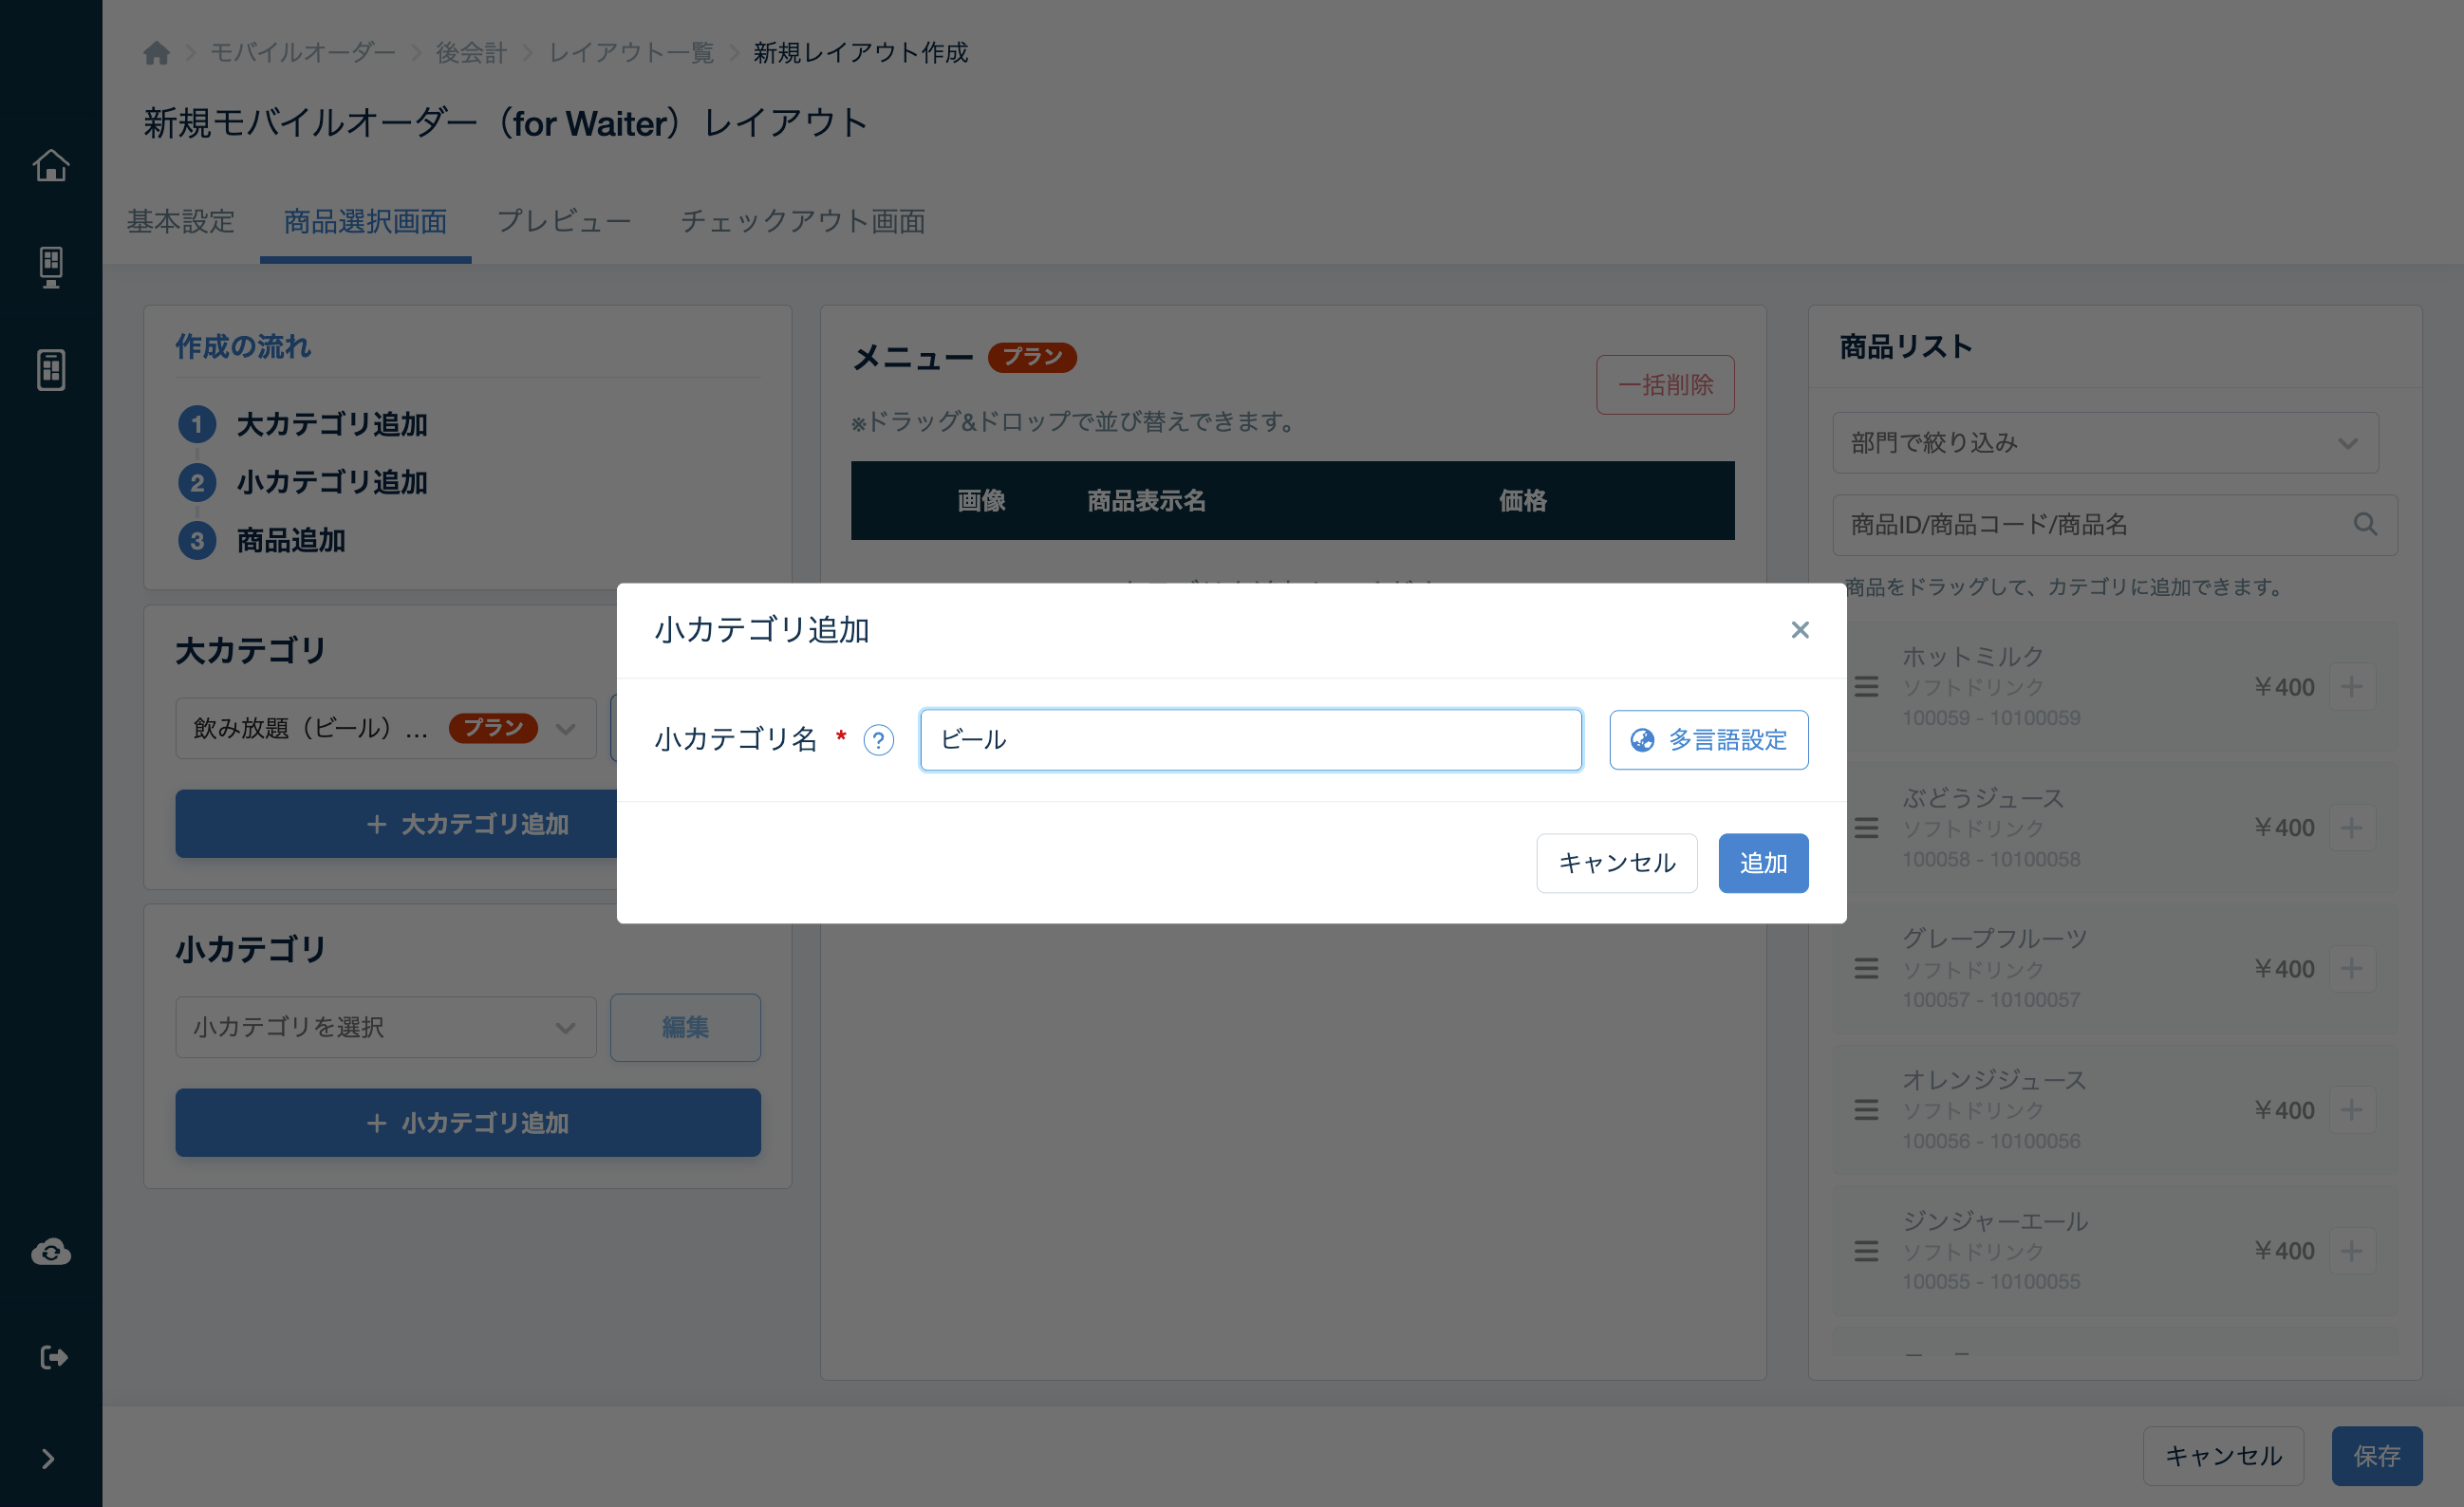This screenshot has width=2464, height=1507.
Task: Cancel the 小カテゴリ追加 dialog
Action: click(1616, 863)
